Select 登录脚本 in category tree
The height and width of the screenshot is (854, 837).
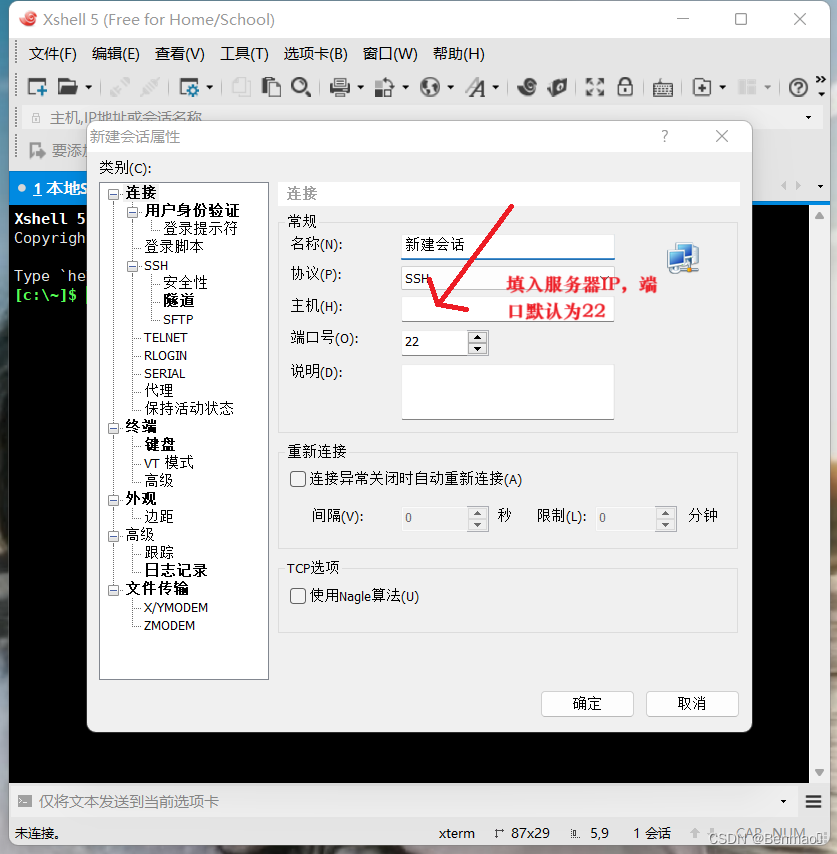174,246
